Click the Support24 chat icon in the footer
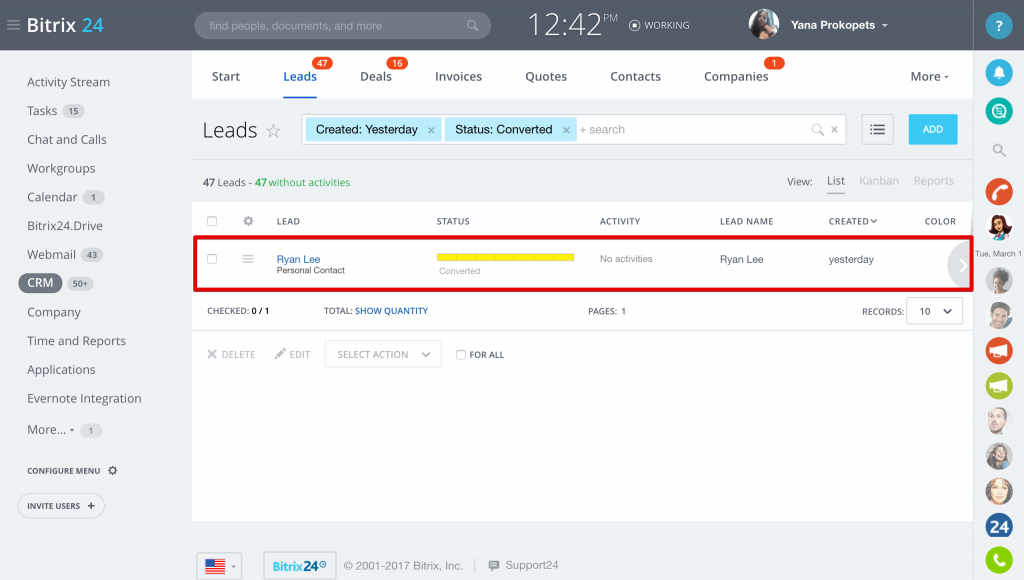The image size is (1024, 580). 494,565
